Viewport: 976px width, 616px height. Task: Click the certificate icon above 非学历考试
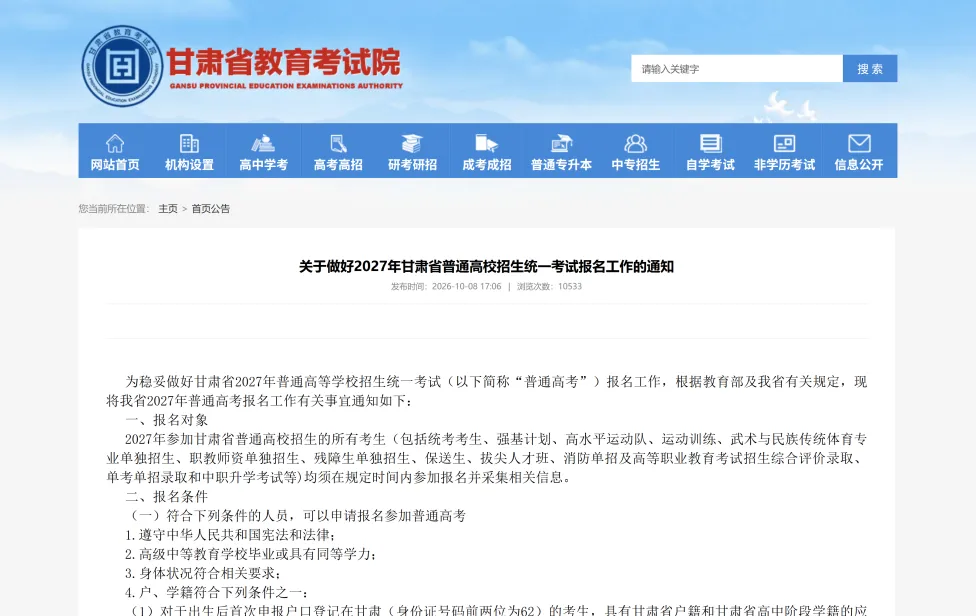point(784,143)
